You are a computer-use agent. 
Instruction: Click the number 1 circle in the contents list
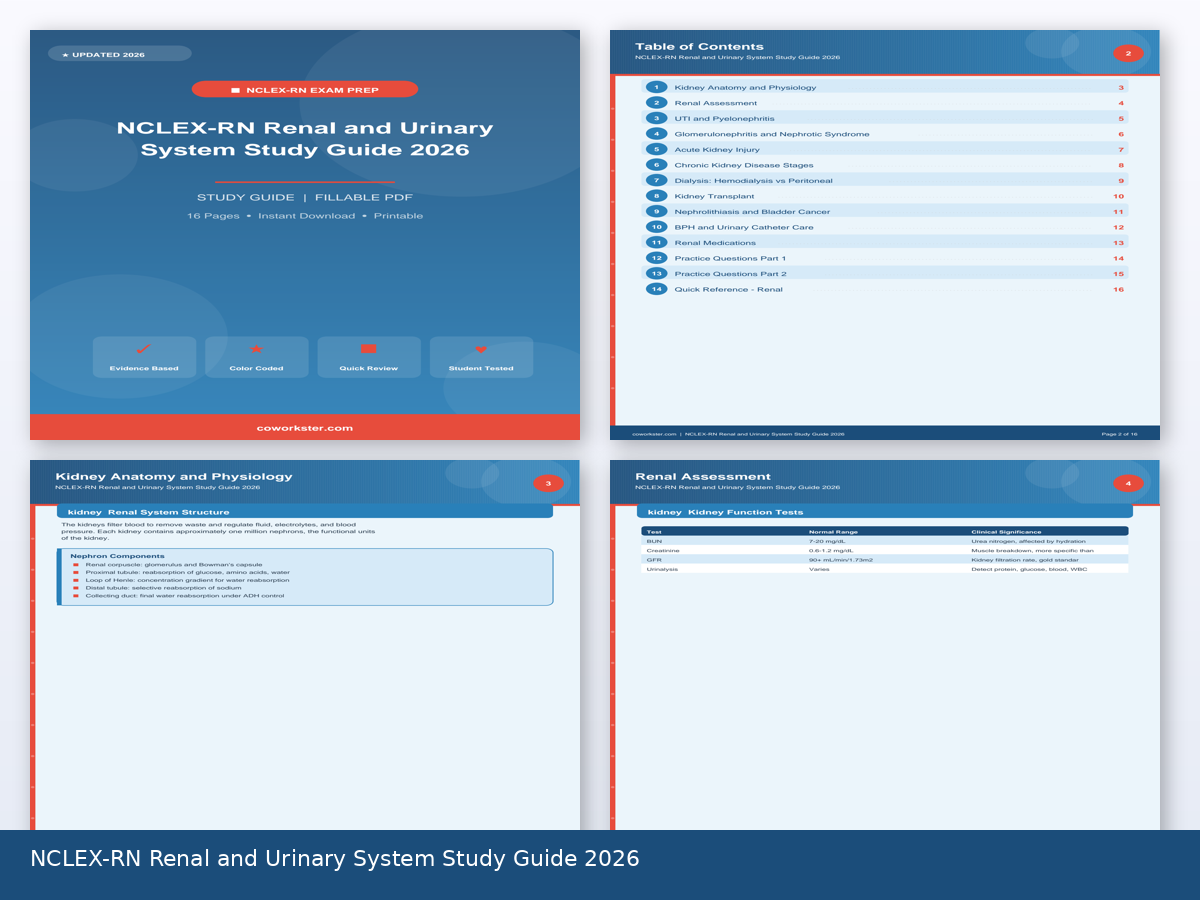(x=656, y=87)
